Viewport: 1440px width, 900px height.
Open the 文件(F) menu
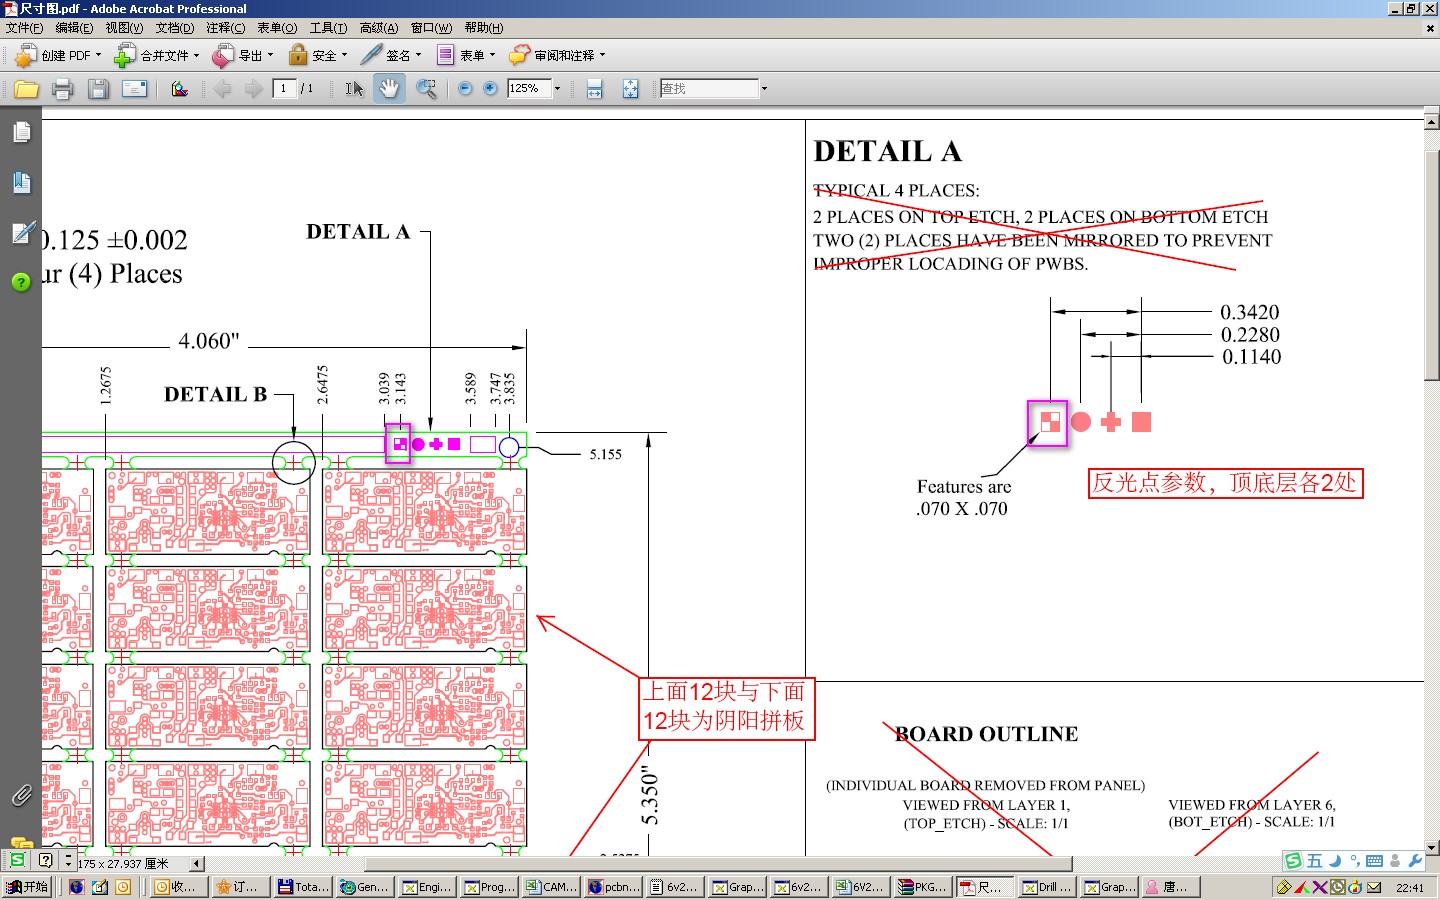tap(24, 28)
